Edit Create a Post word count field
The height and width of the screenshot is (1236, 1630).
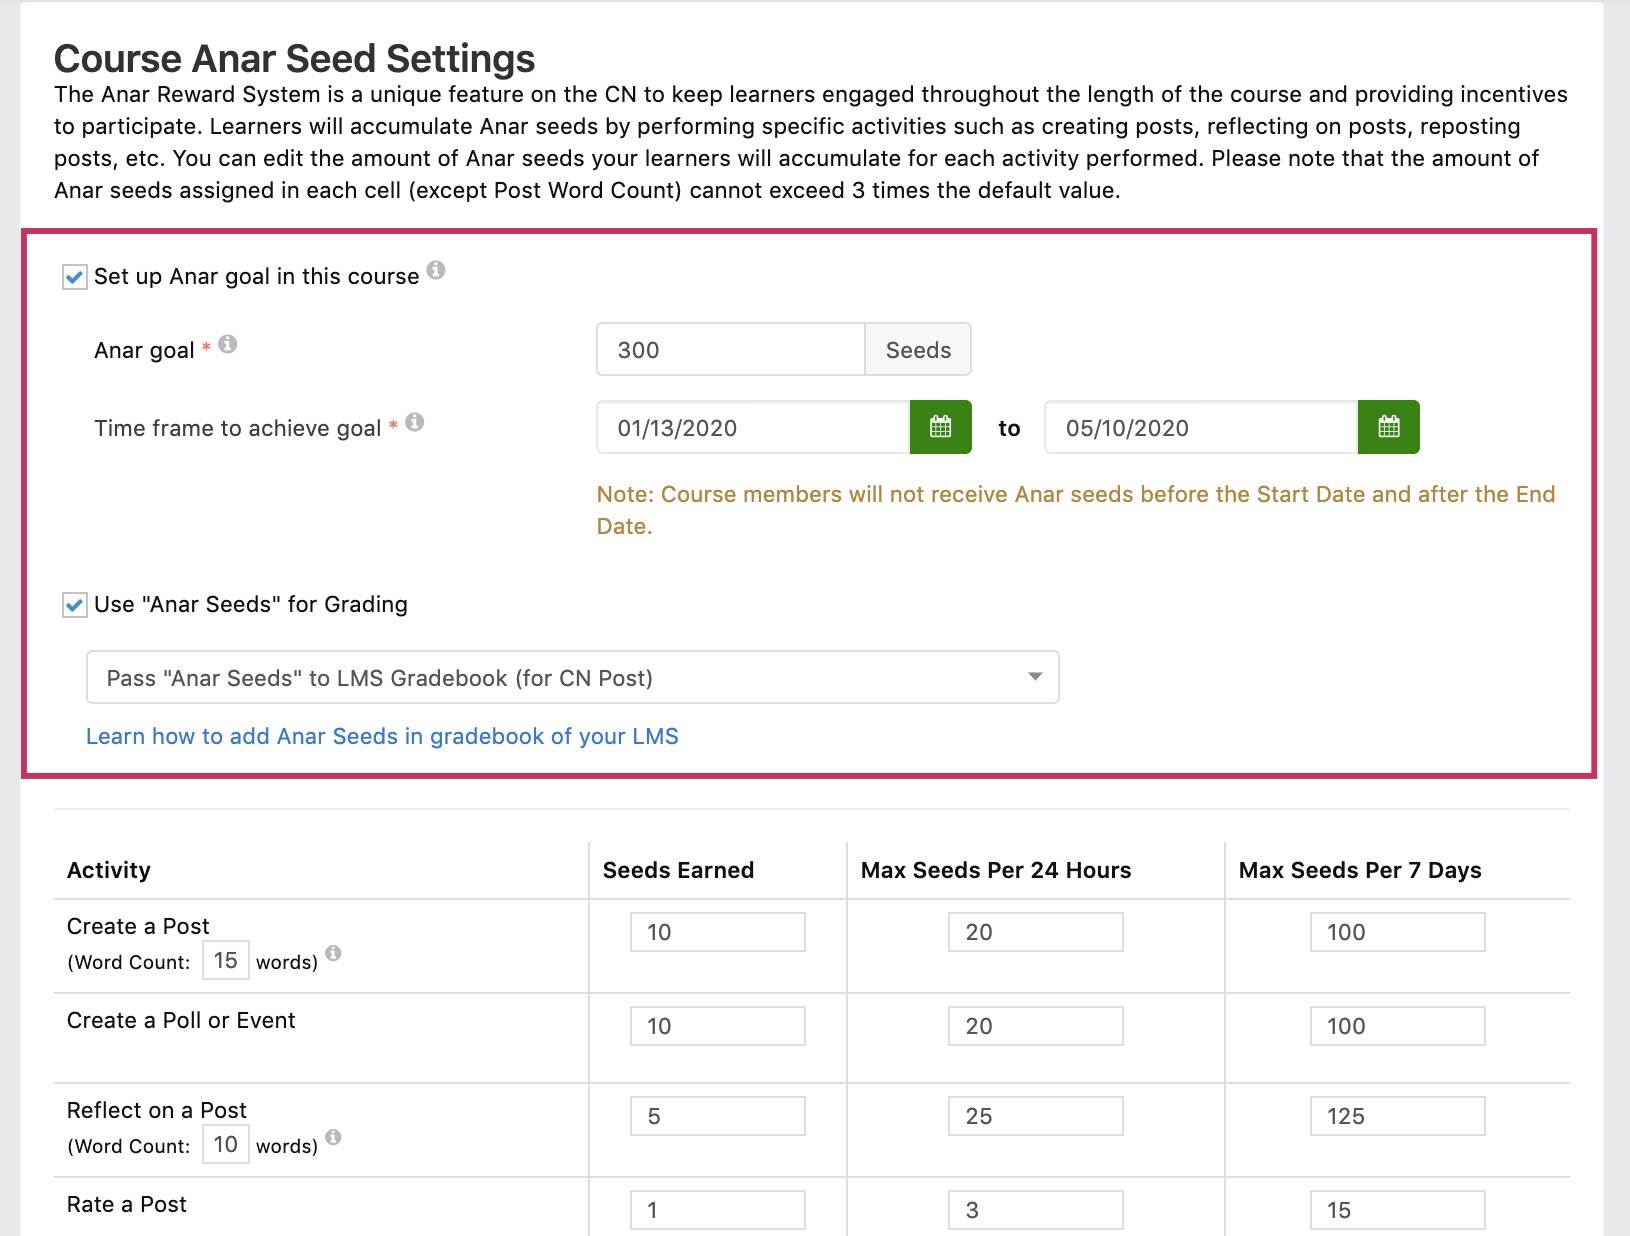226,960
